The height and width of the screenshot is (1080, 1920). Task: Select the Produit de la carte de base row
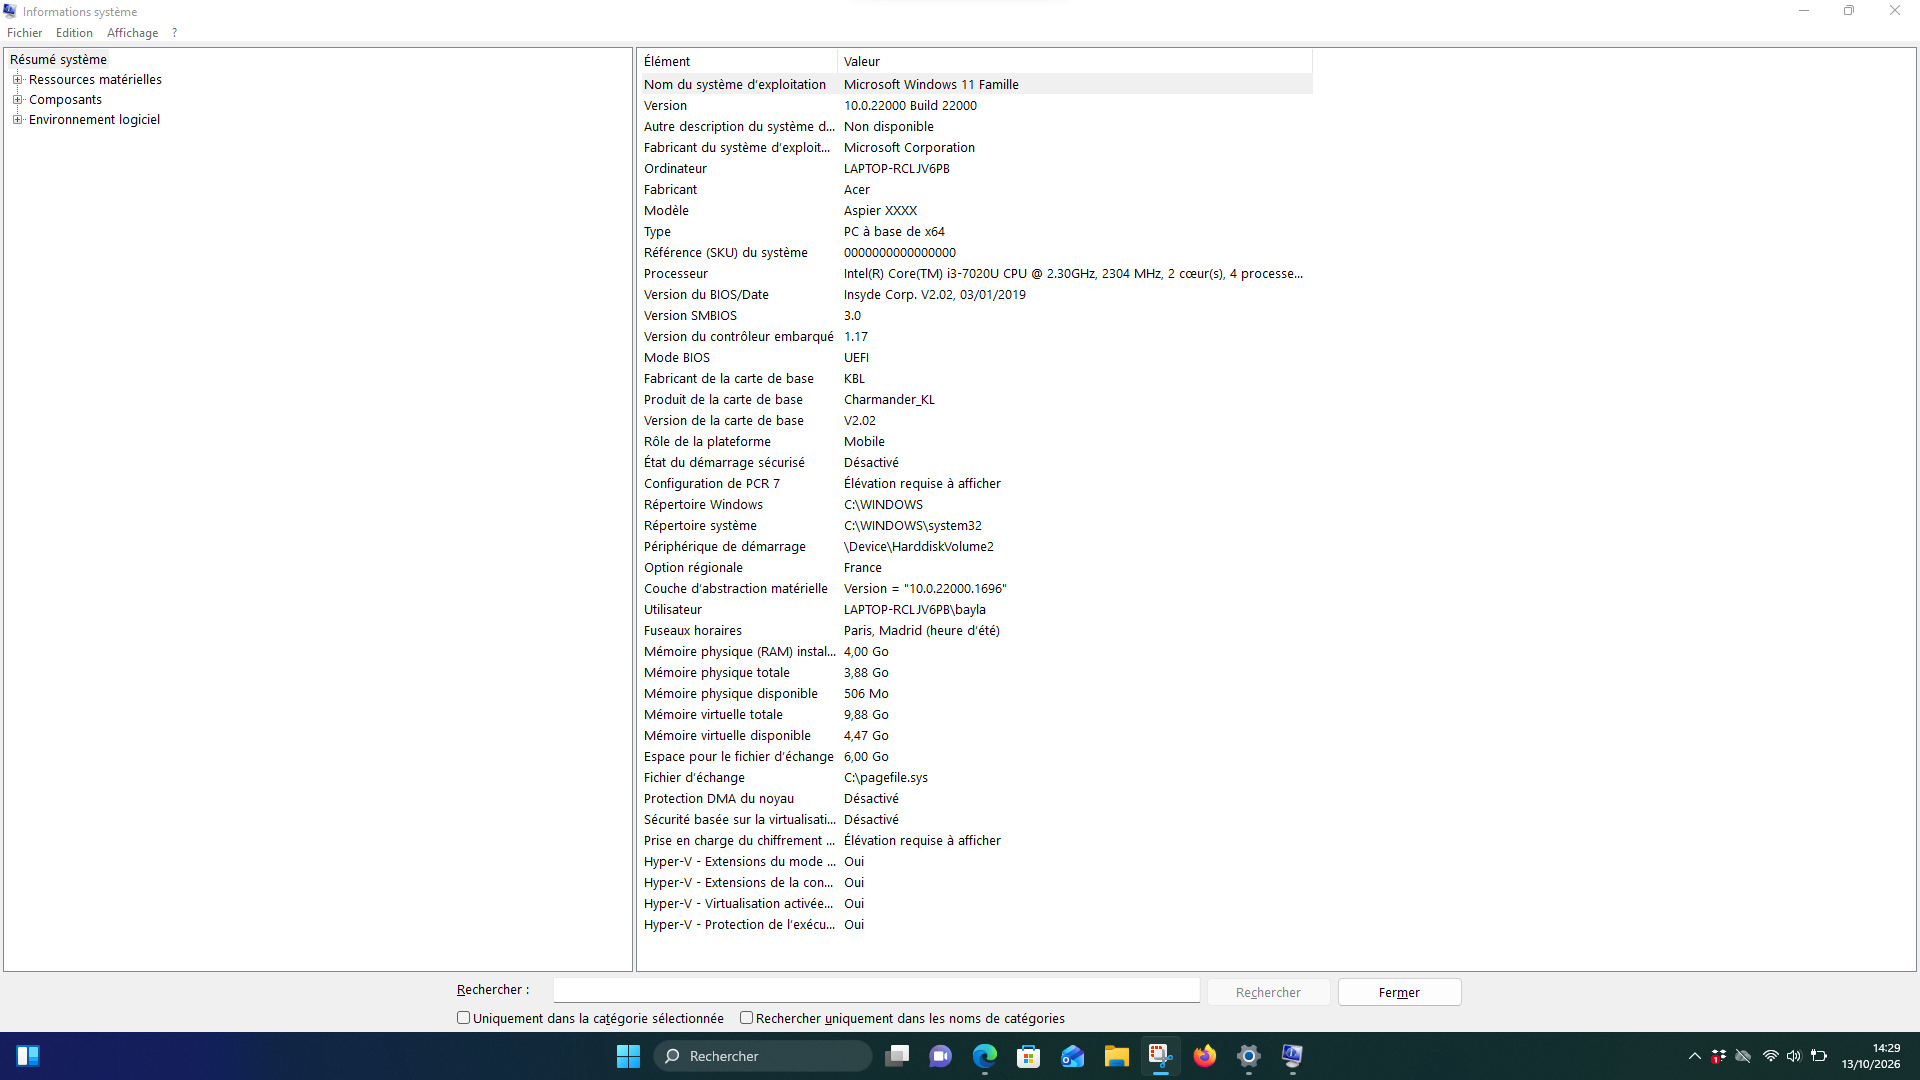(976, 400)
